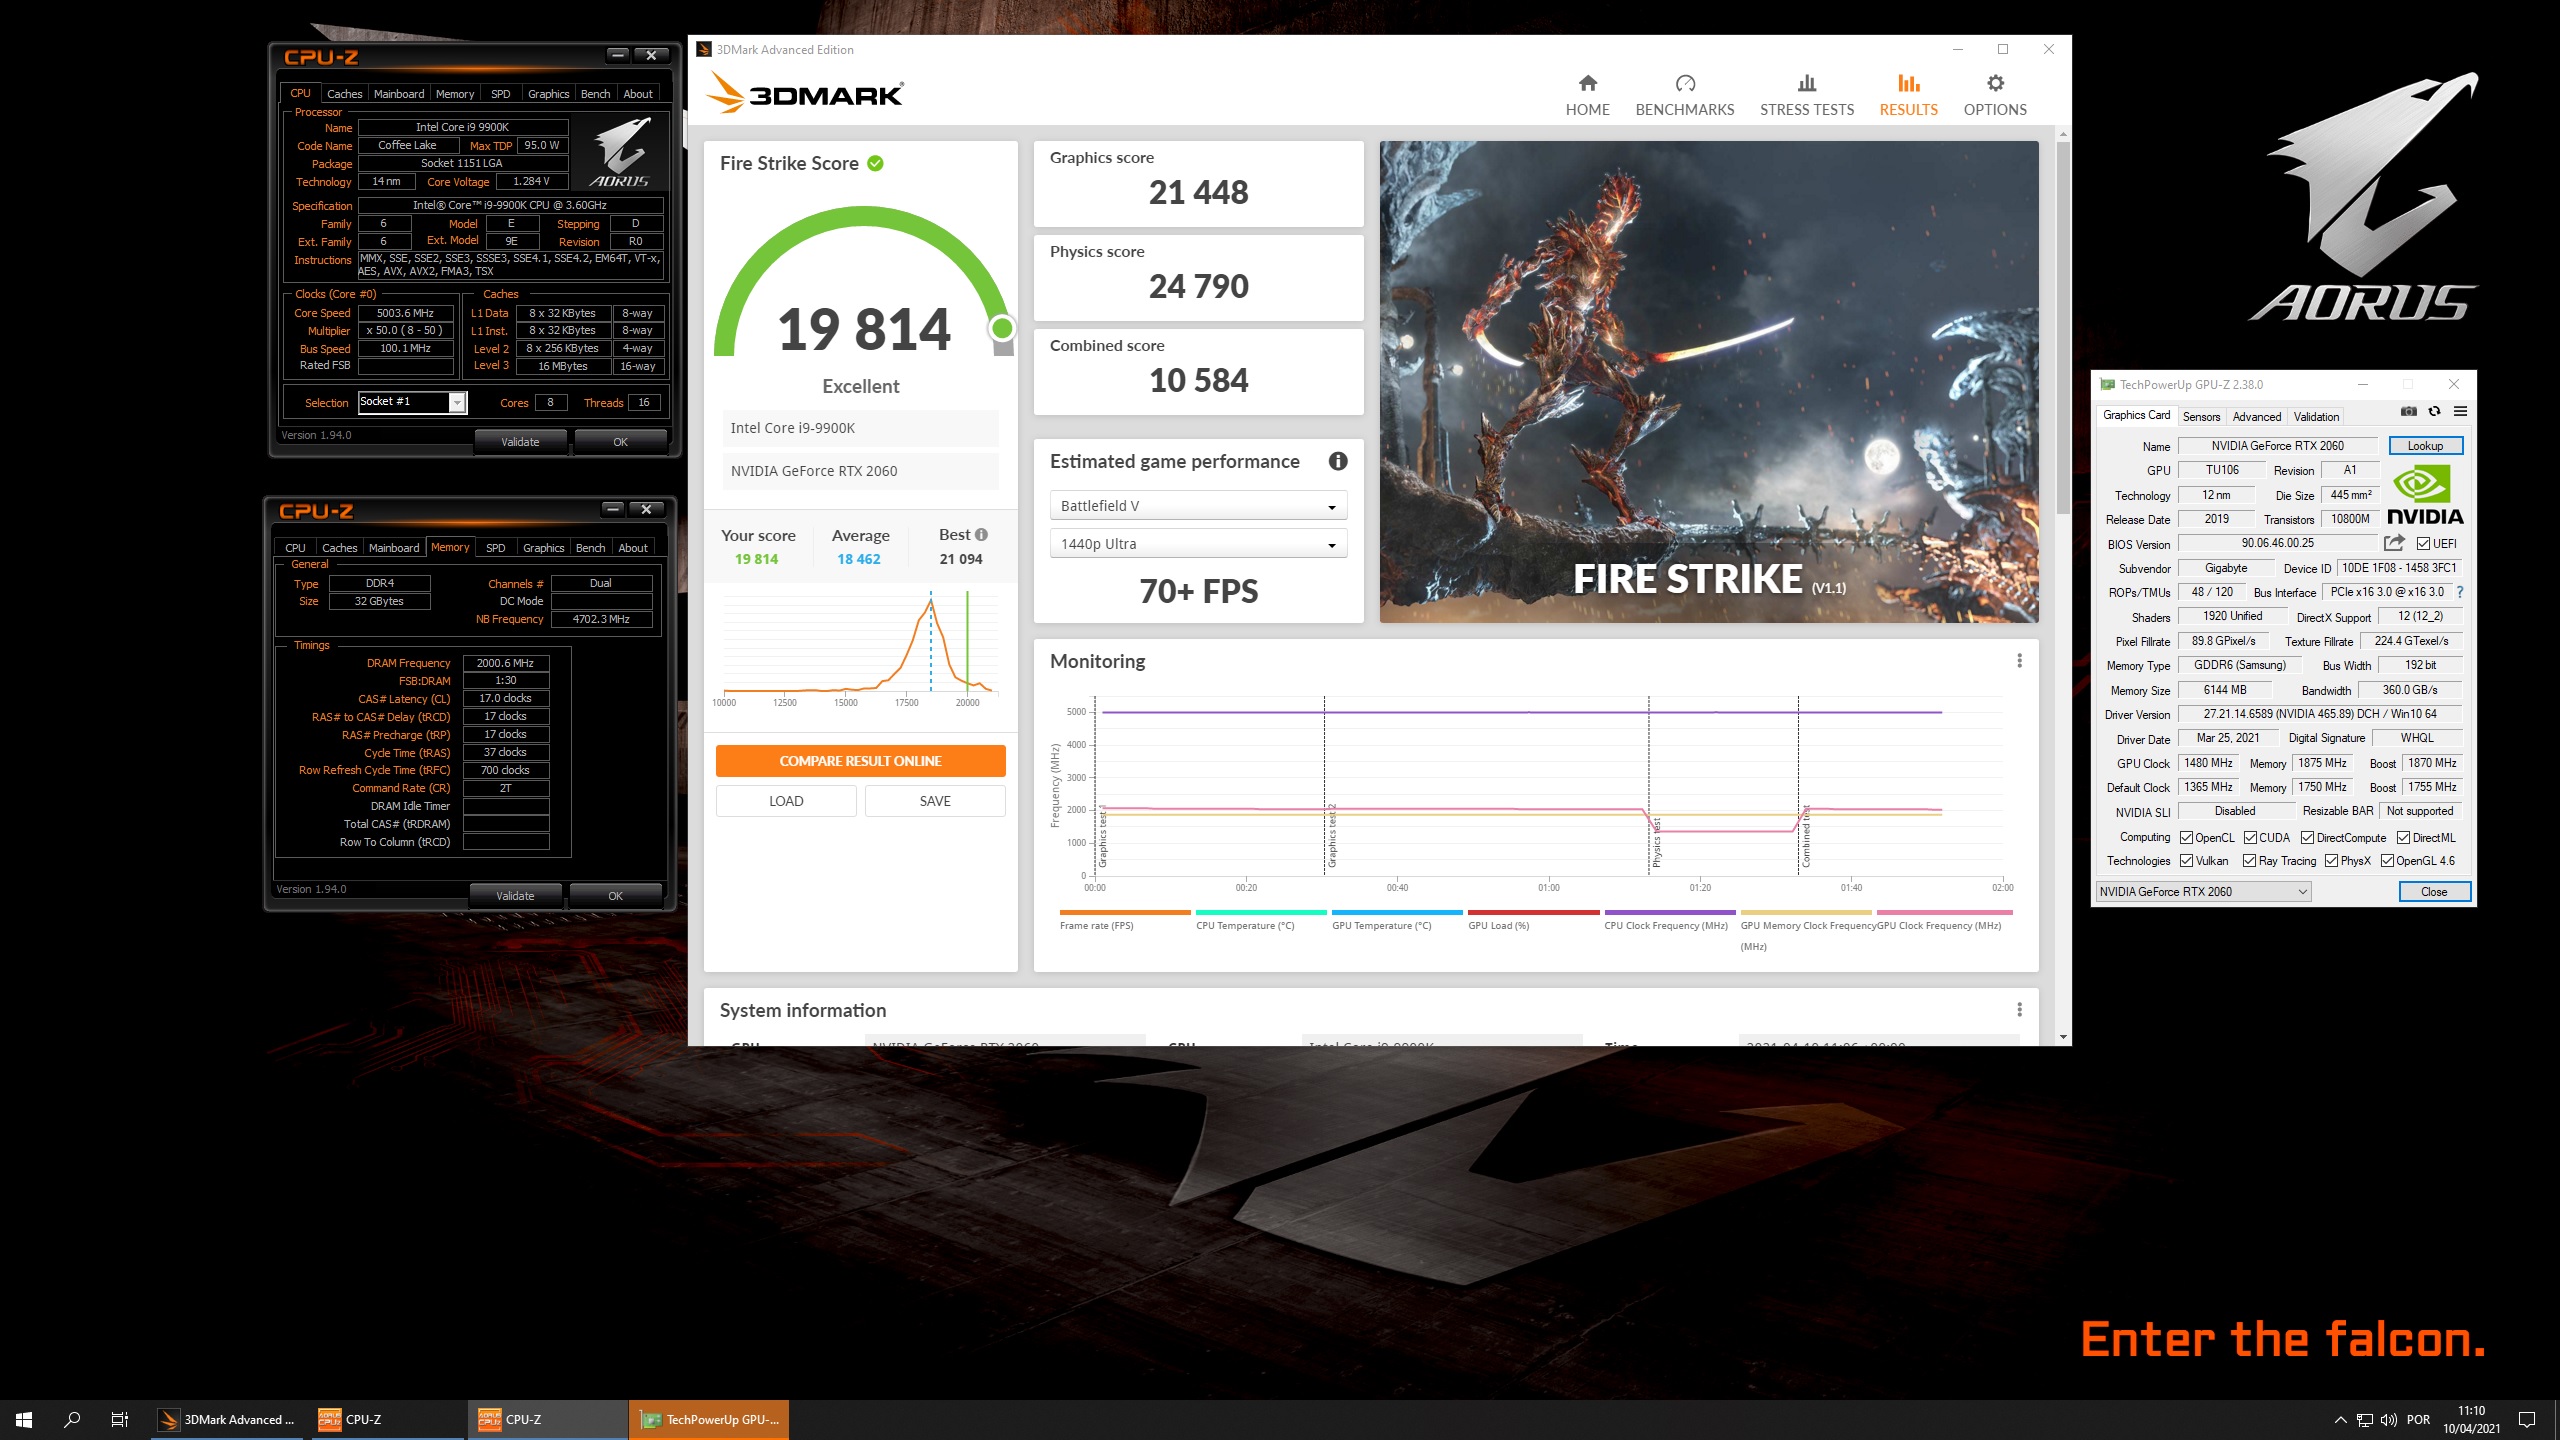Expand the Battlefield V game dropdown
2560x1440 pixels.
coord(1198,506)
